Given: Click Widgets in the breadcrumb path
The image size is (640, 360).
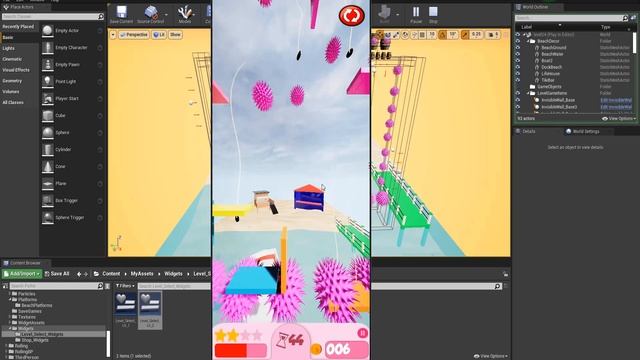Looking at the screenshot, I should 173,274.
